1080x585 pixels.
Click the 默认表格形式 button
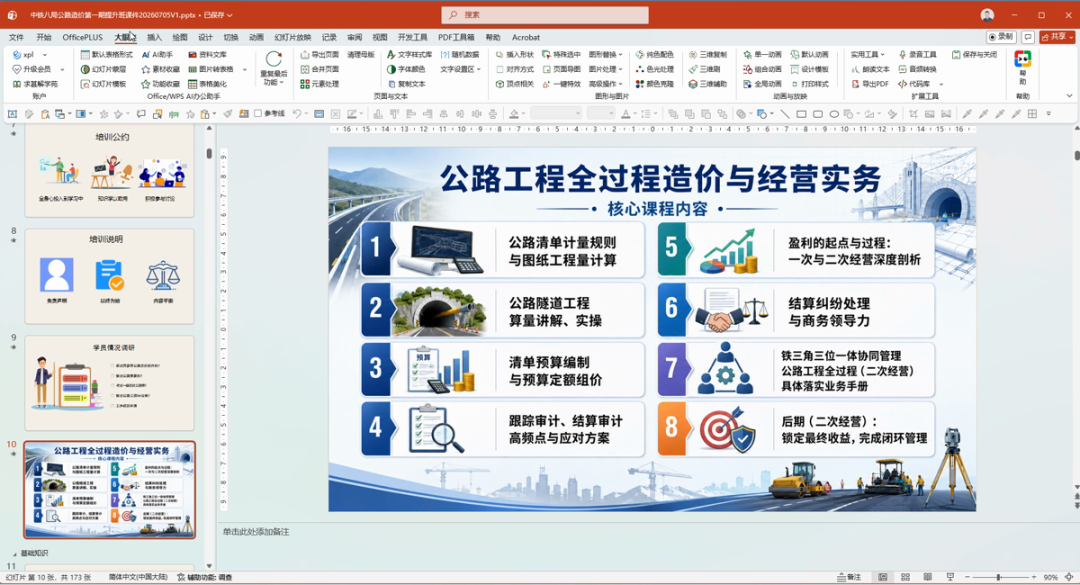[107, 54]
